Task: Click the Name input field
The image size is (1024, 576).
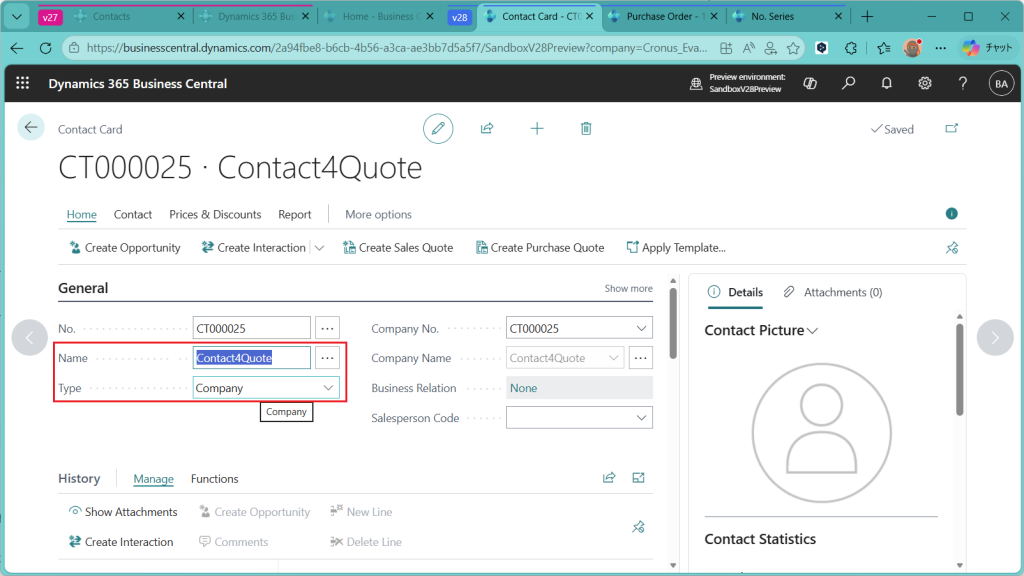Action: point(252,358)
